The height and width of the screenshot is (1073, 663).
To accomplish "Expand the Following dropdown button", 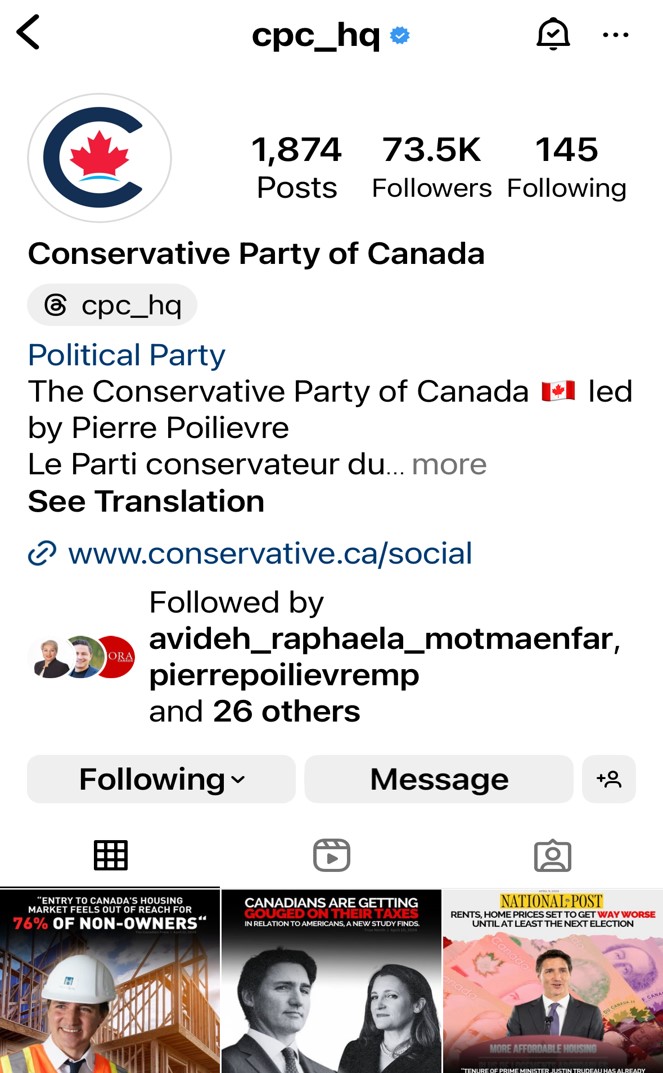I will pos(161,779).
